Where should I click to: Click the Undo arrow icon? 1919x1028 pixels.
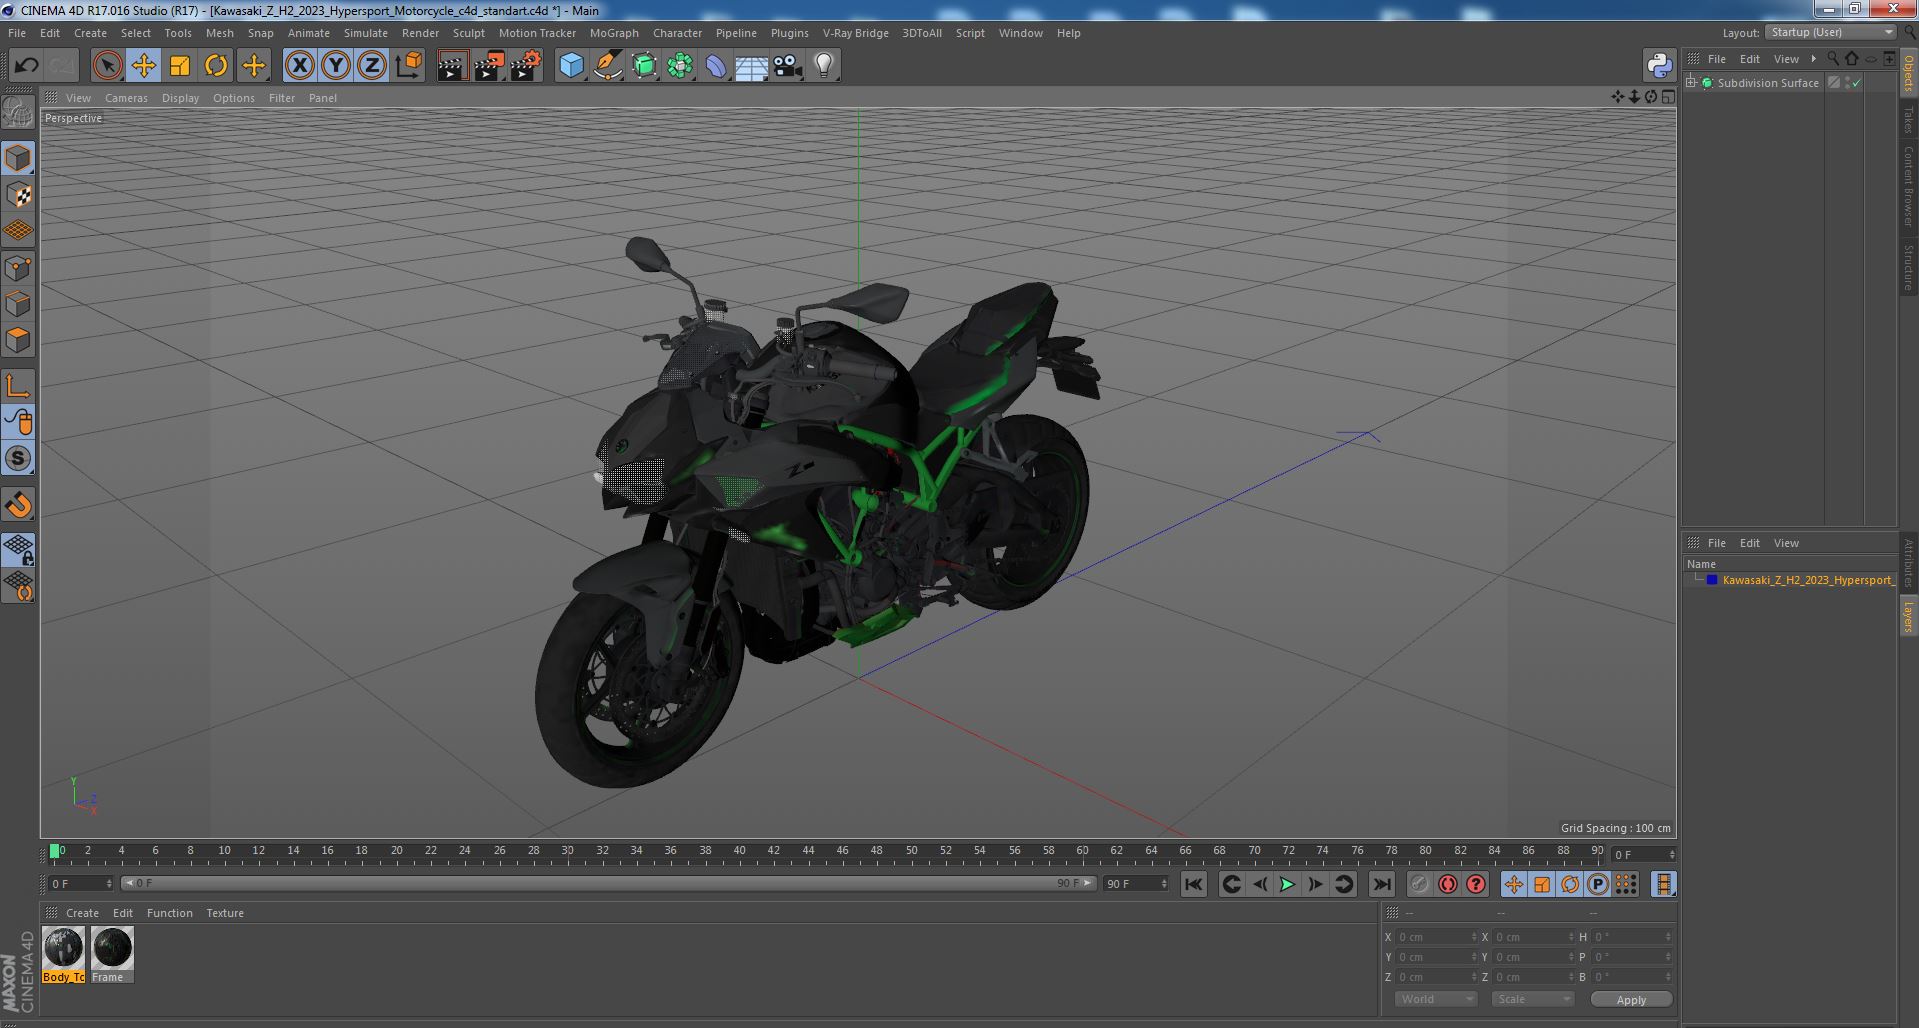point(26,66)
